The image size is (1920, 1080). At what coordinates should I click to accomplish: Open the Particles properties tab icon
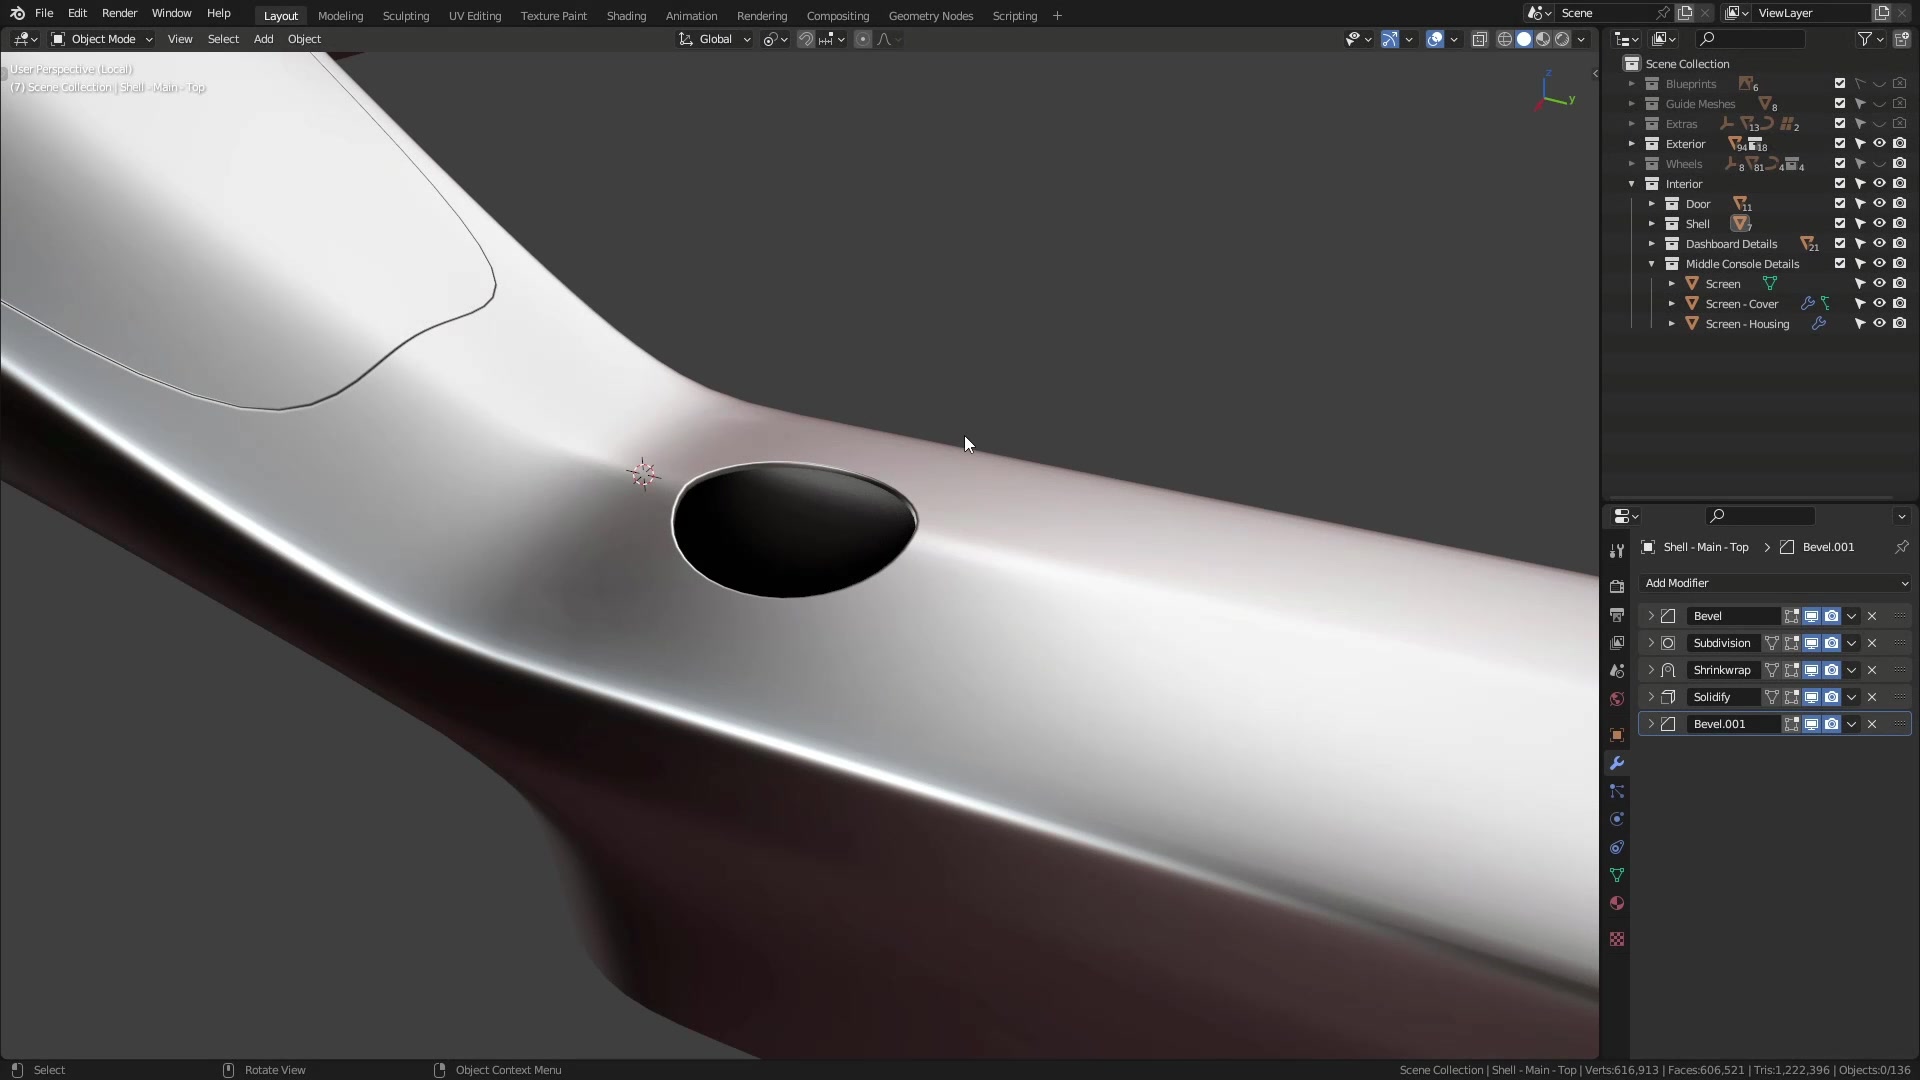pos(1617,791)
